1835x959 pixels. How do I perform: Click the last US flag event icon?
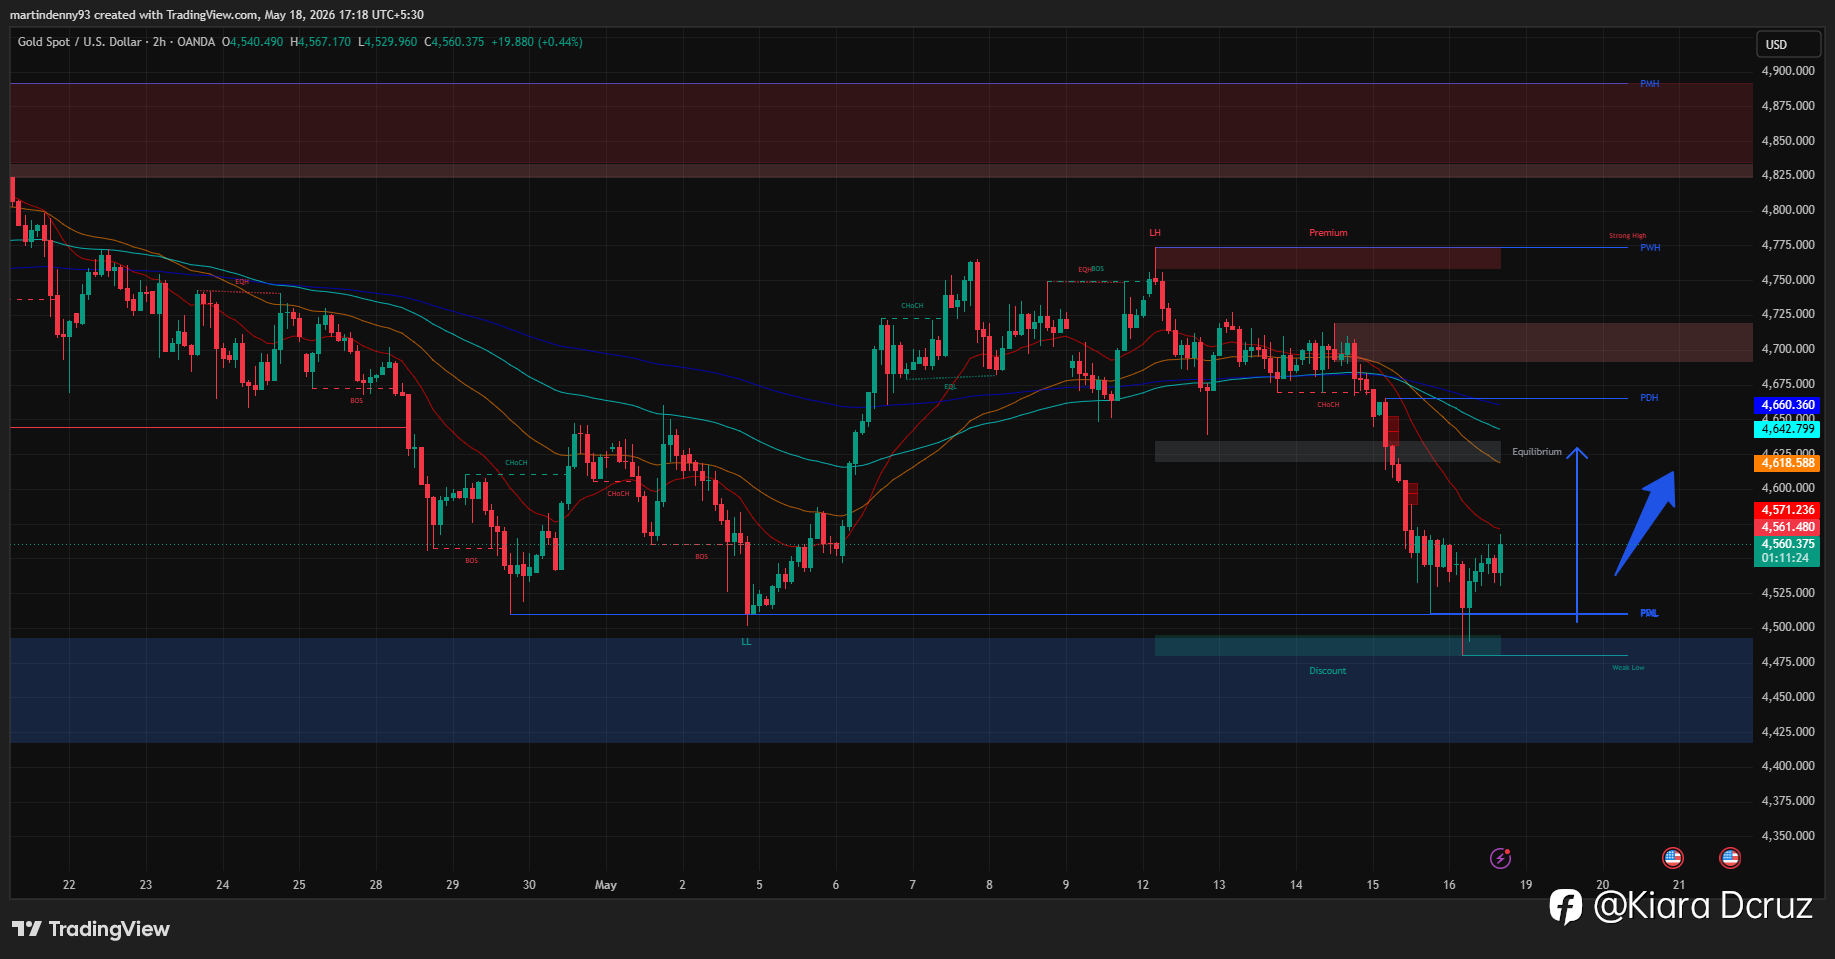[1729, 857]
